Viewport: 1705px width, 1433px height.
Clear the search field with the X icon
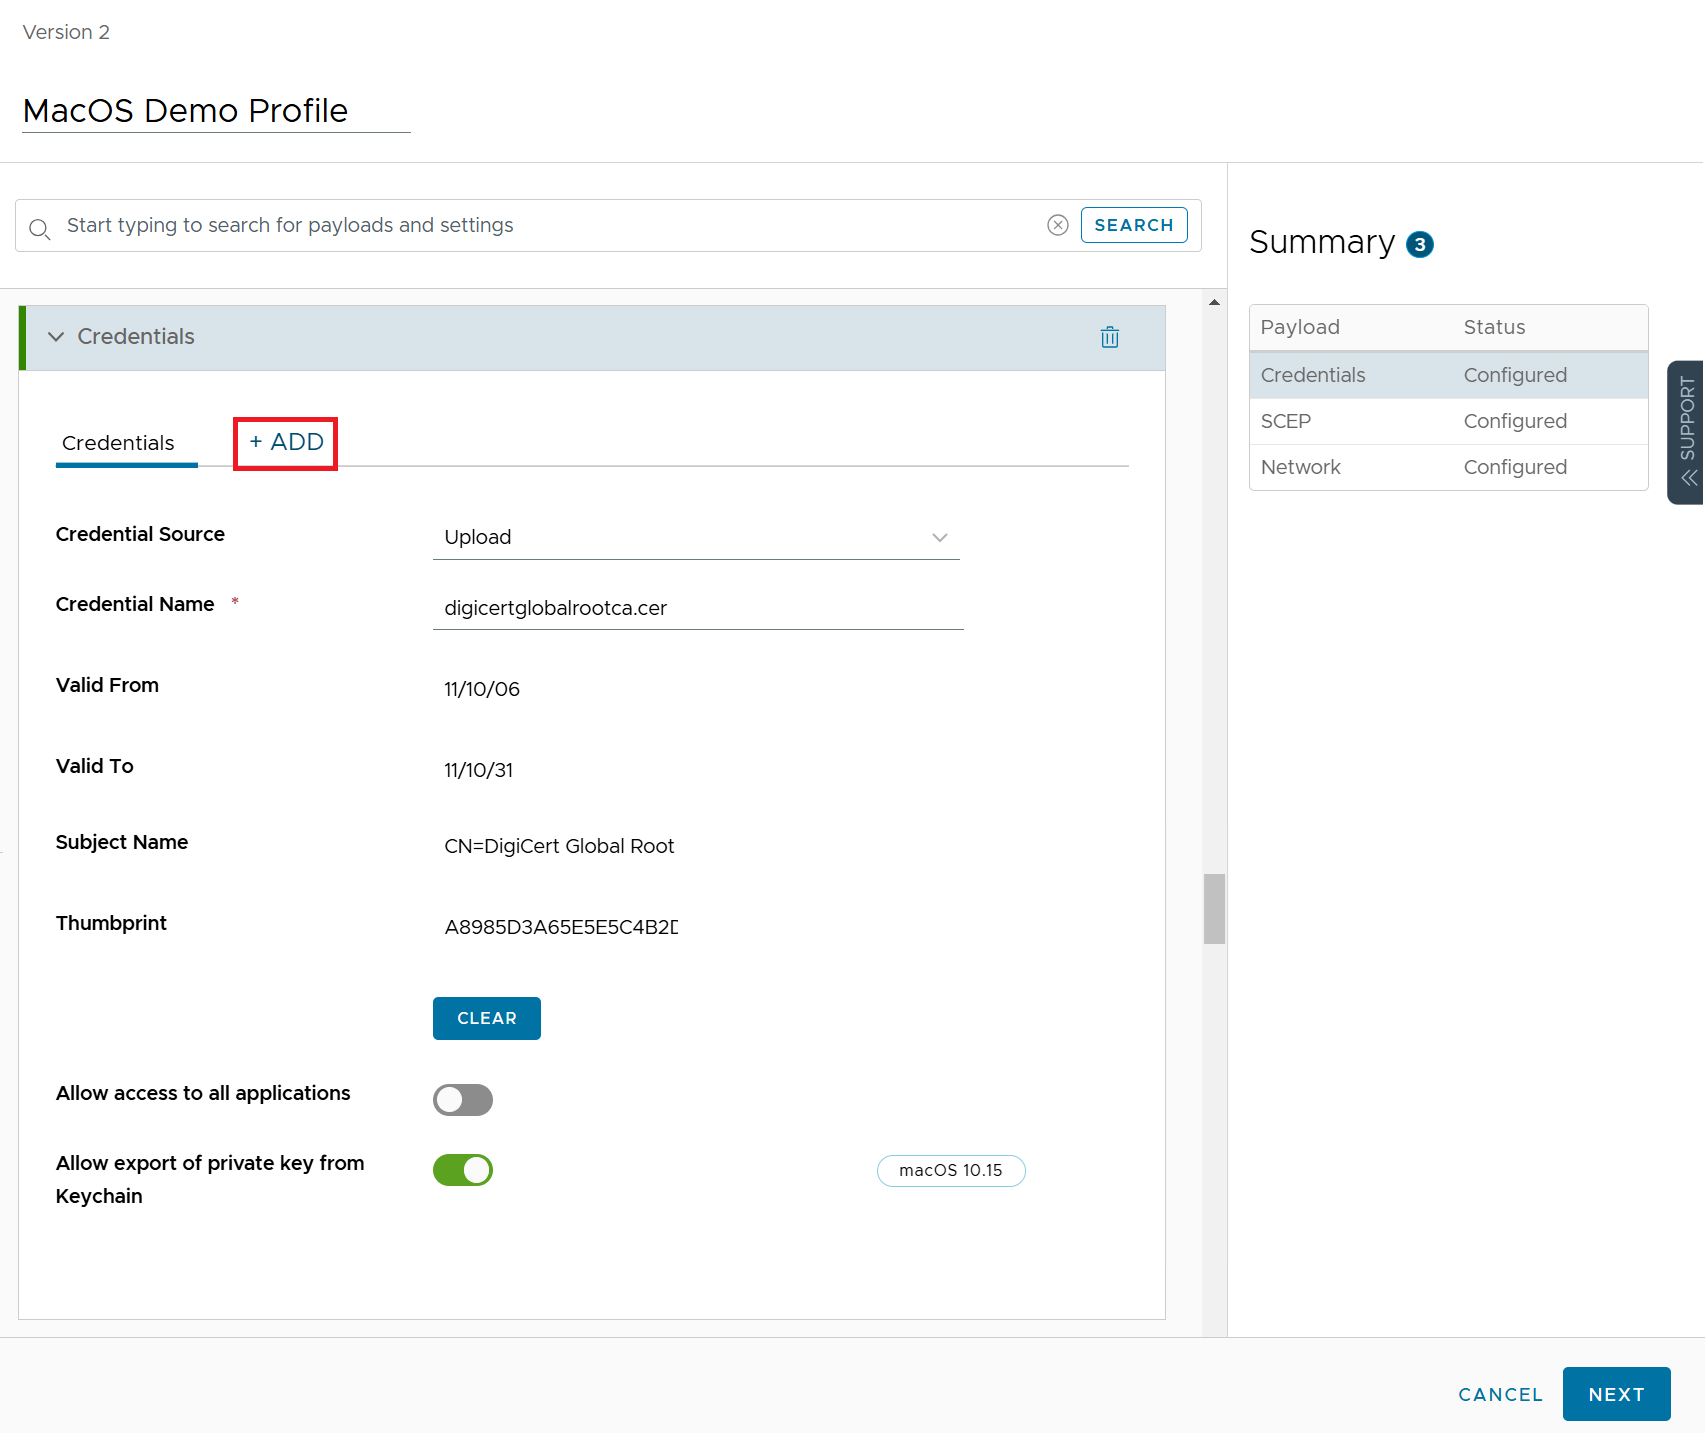tap(1057, 225)
